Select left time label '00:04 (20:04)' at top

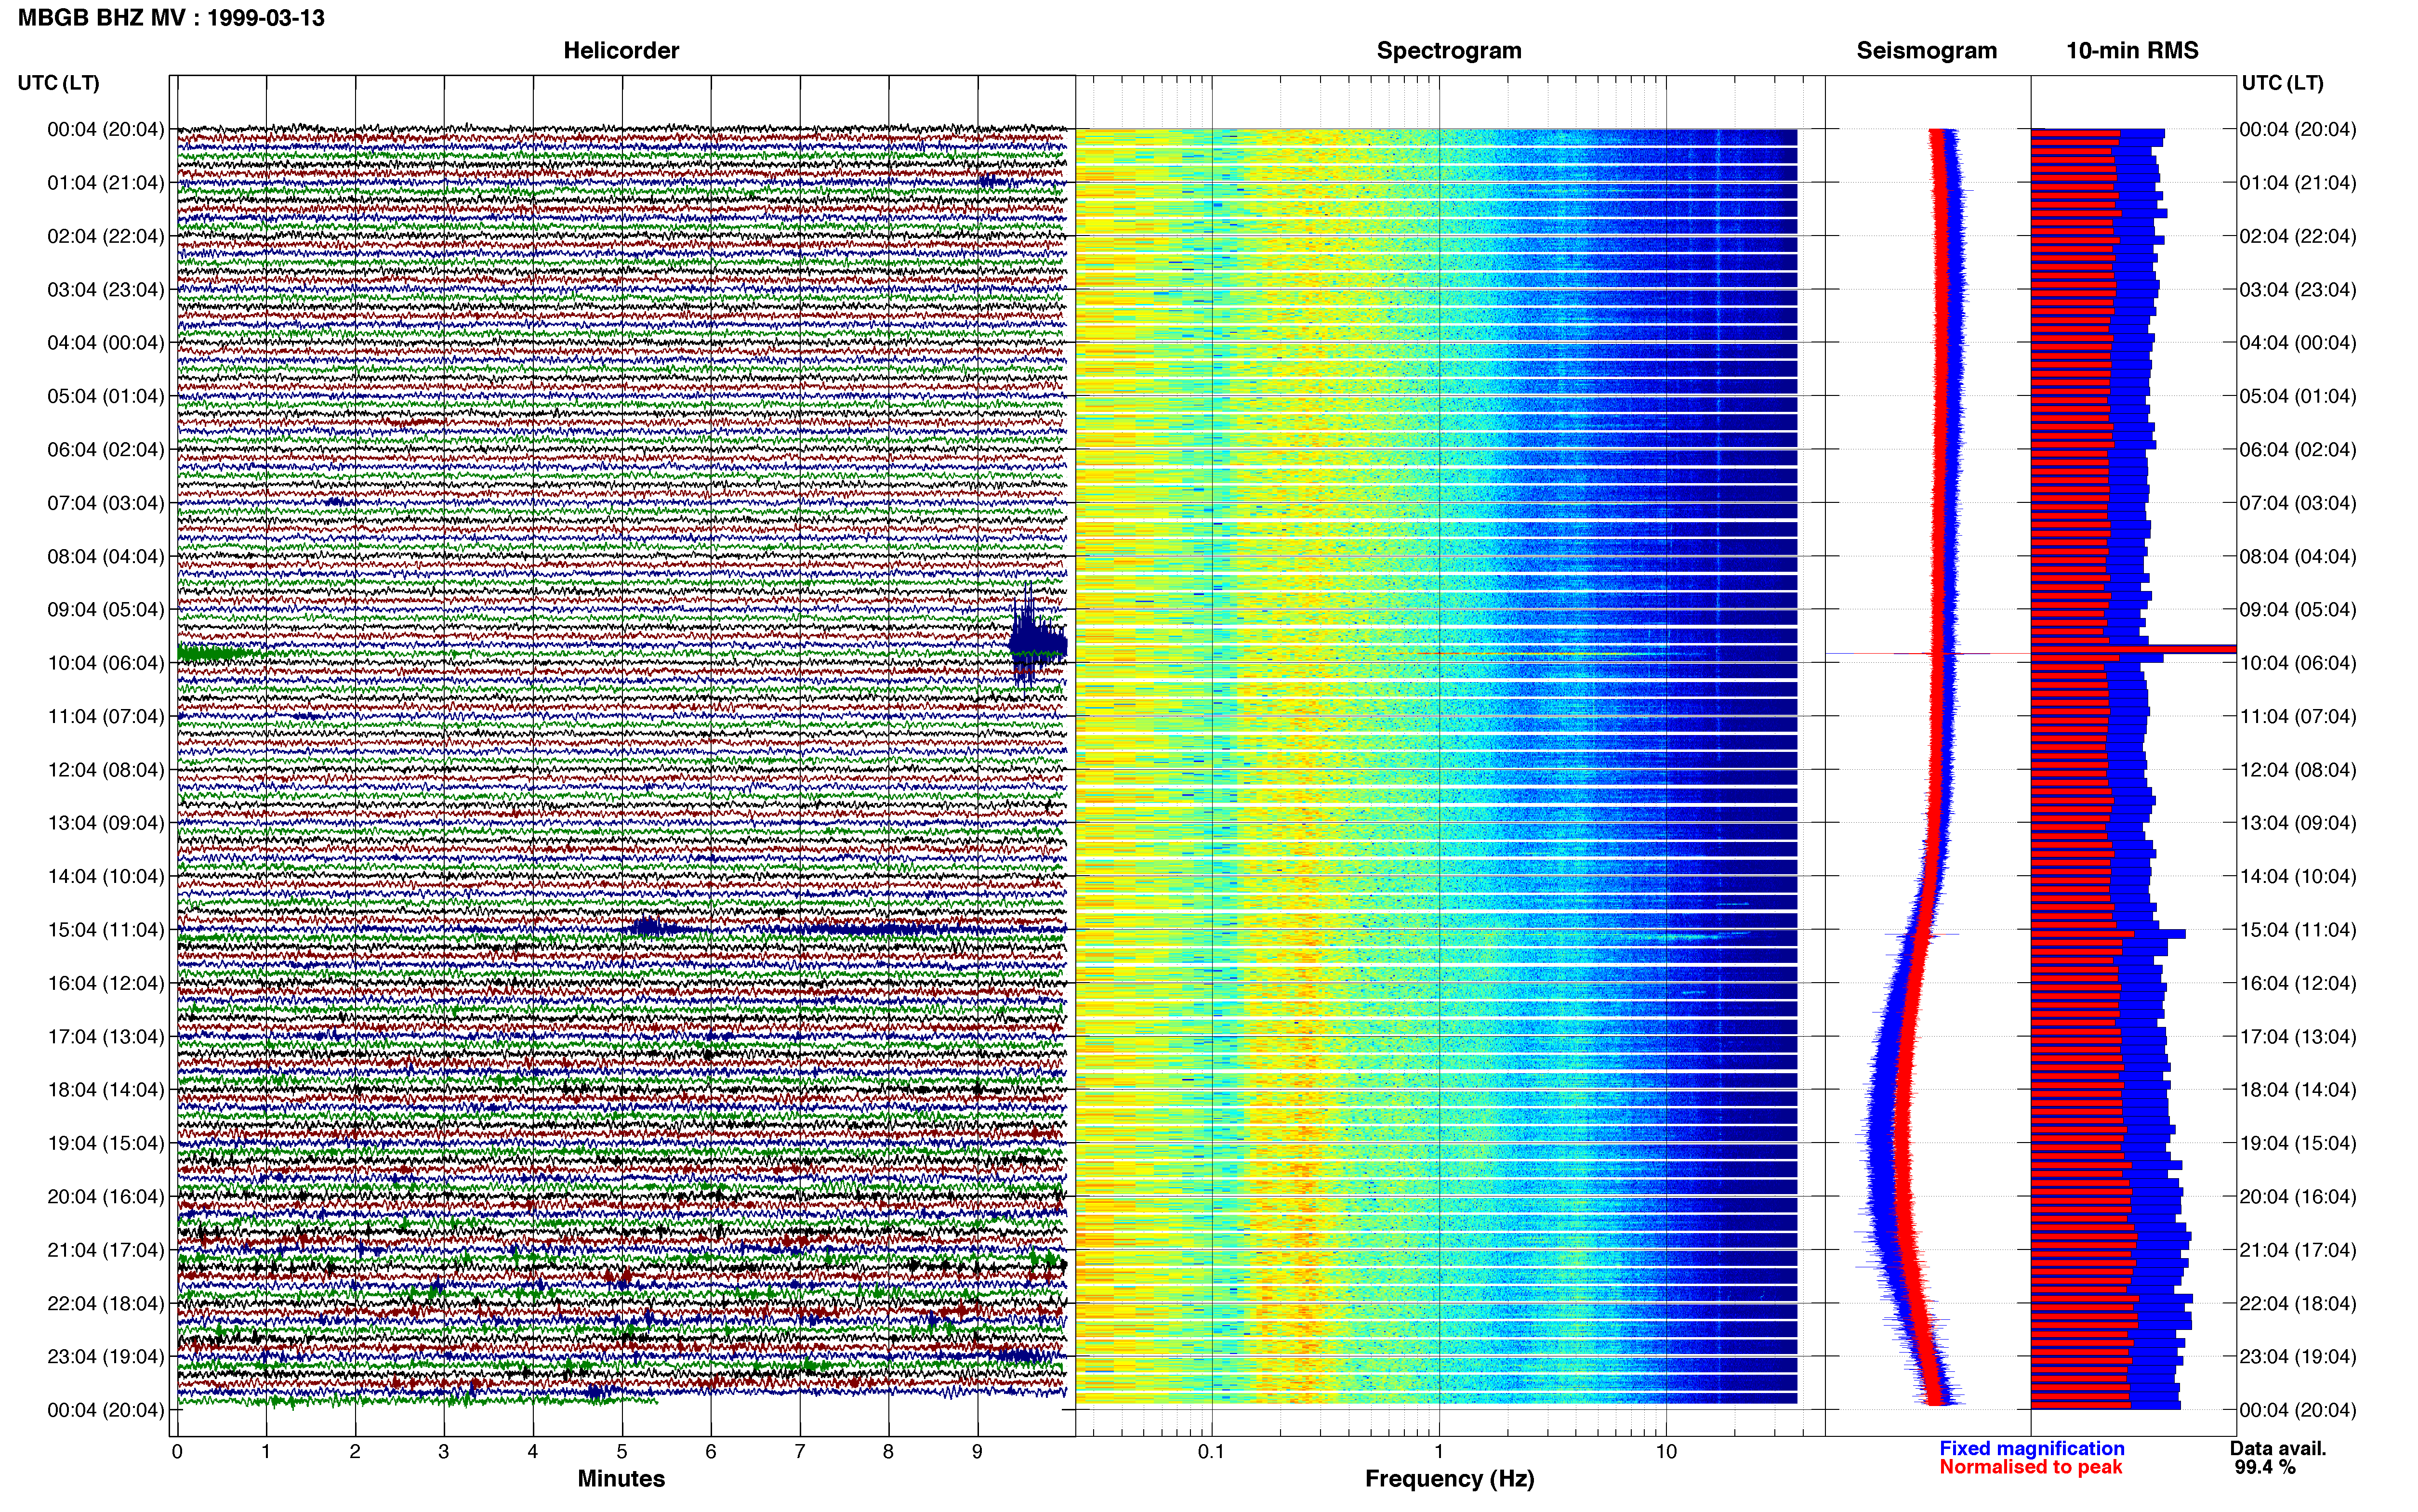[106, 129]
